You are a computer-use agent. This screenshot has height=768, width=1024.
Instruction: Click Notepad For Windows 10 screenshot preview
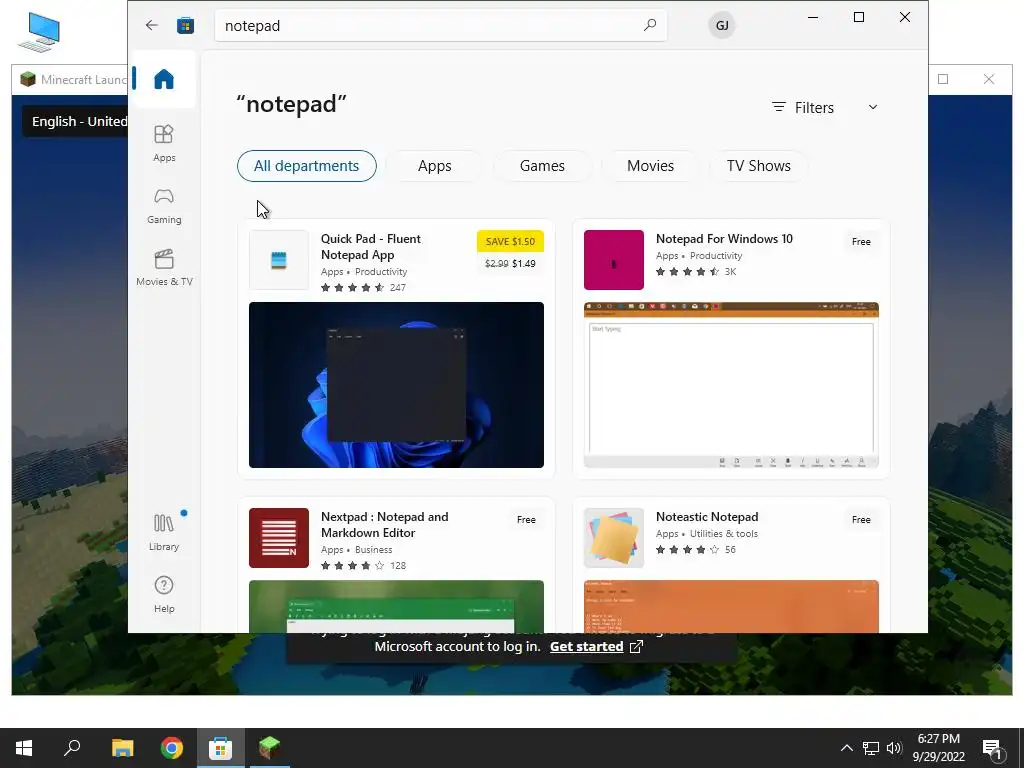731,385
